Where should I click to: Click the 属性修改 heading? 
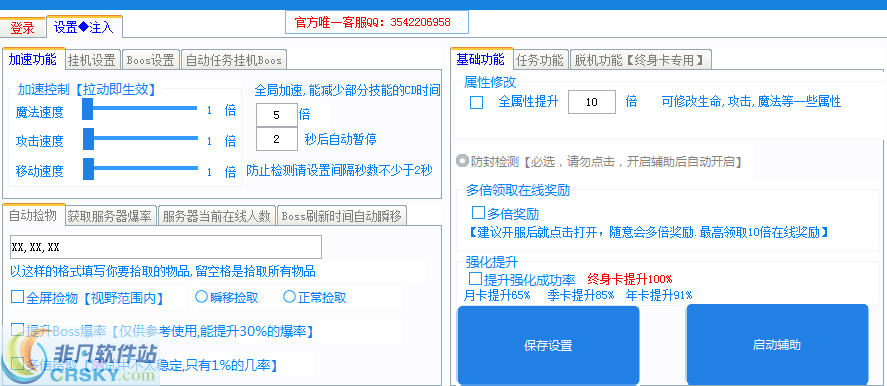coord(490,83)
